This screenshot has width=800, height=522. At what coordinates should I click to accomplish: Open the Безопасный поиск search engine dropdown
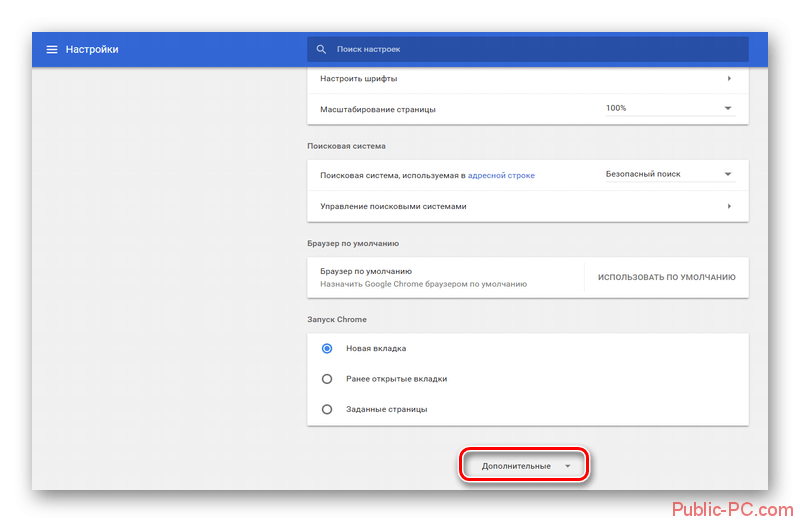click(x=670, y=175)
